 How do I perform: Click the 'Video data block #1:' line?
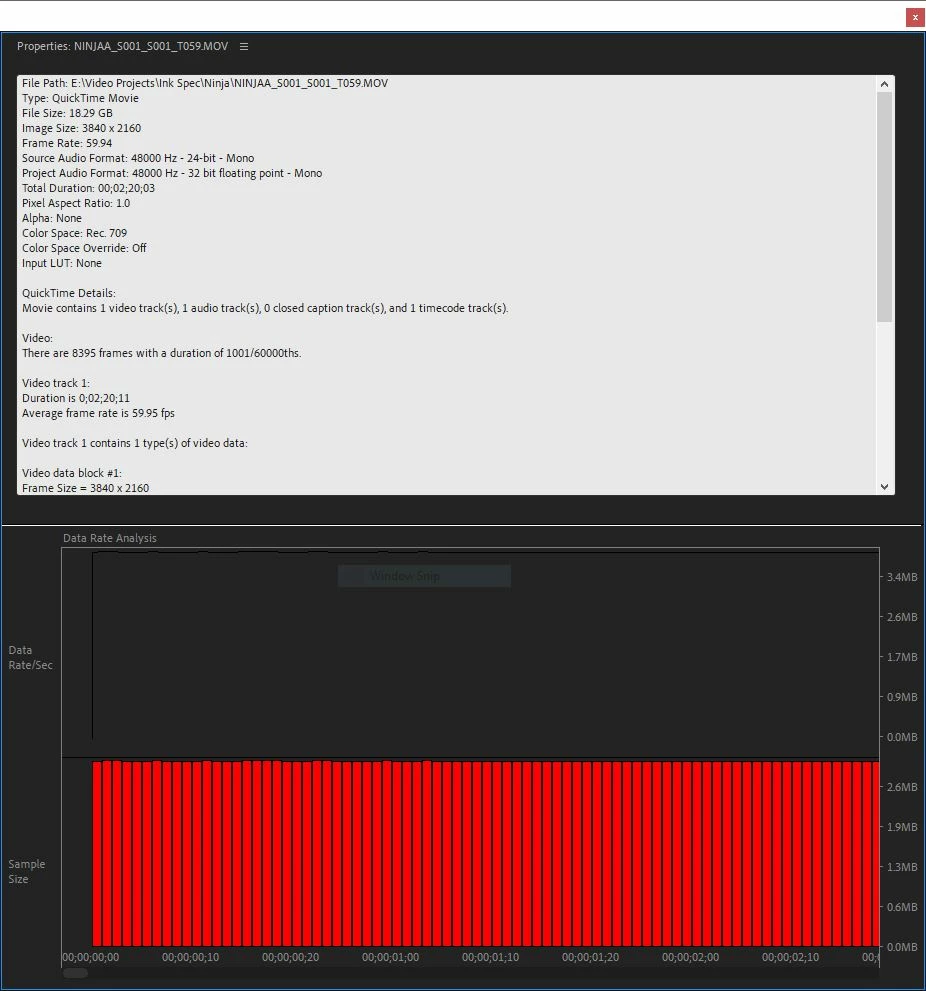[x=72, y=473]
